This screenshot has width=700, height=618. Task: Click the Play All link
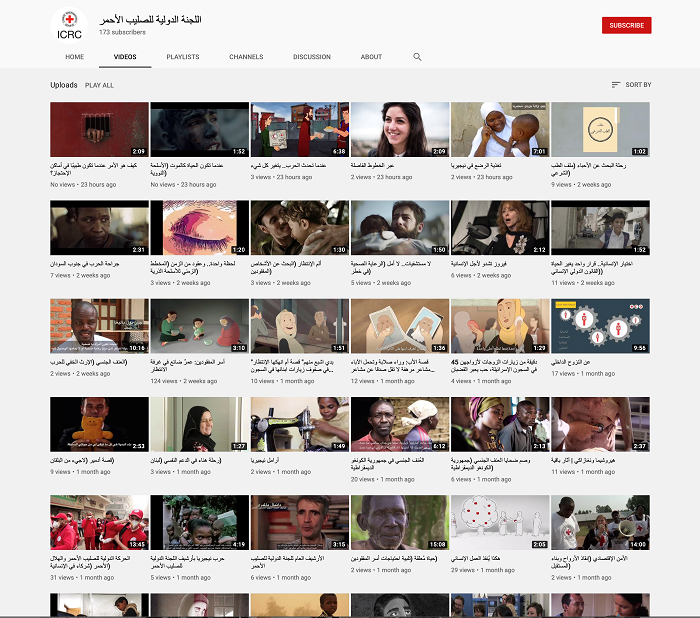[x=99, y=85]
